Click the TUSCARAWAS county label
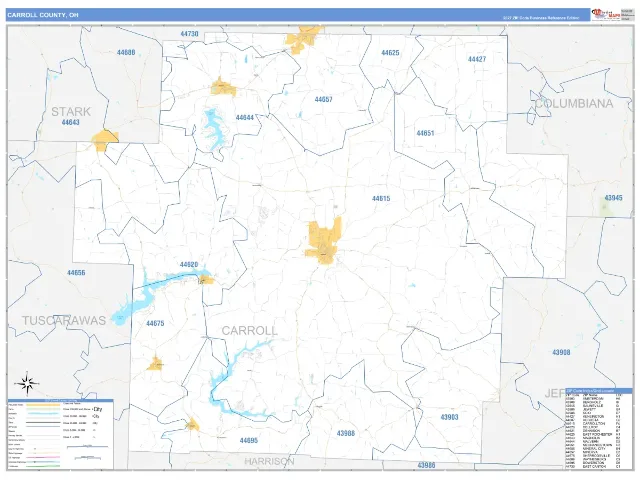This screenshot has height=480, width=640. (x=64, y=321)
